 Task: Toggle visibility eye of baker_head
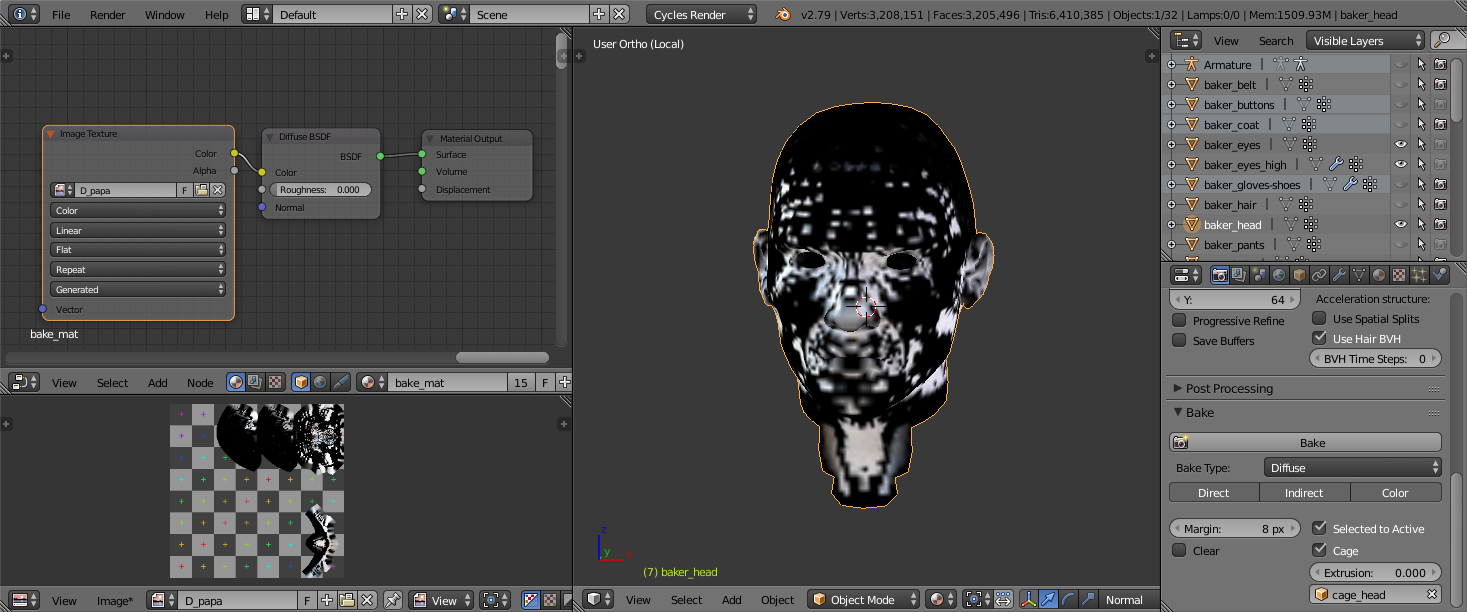pos(1401,225)
